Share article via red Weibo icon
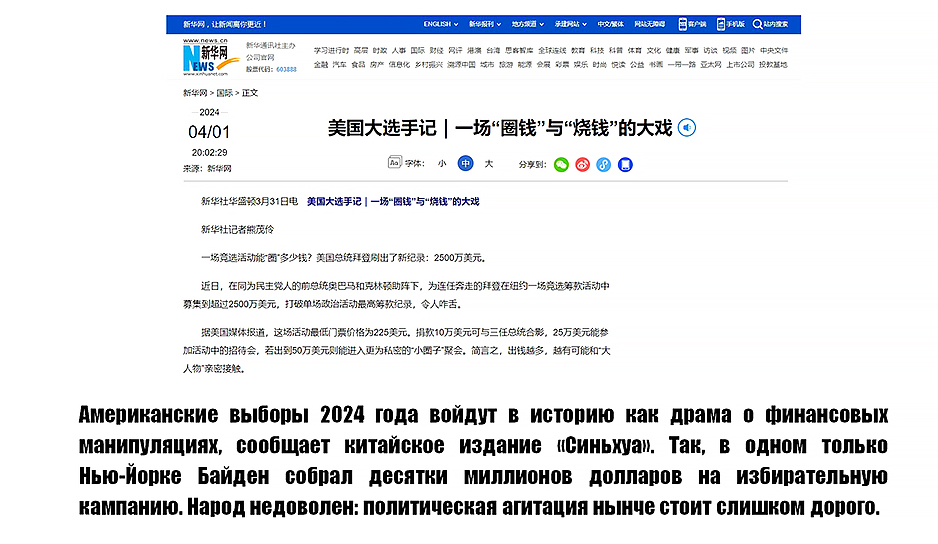The width and height of the screenshot is (938, 544). click(x=582, y=164)
